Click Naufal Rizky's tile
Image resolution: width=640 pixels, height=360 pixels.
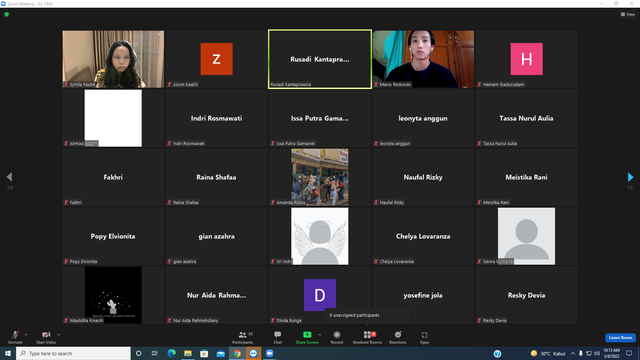[423, 177]
